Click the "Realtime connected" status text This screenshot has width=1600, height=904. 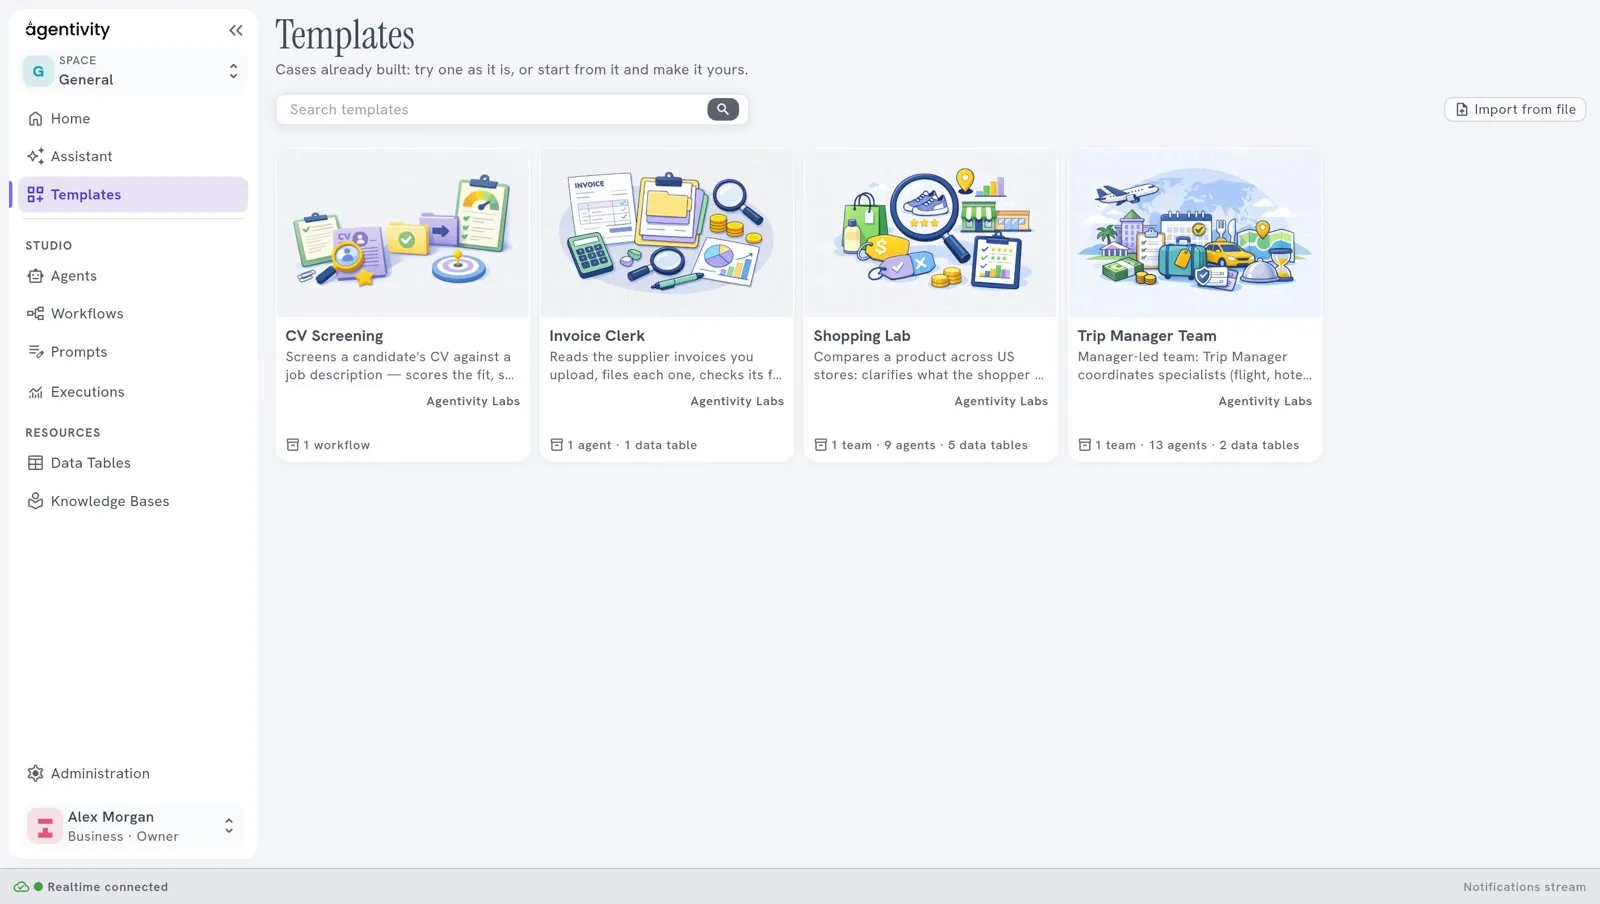click(108, 887)
